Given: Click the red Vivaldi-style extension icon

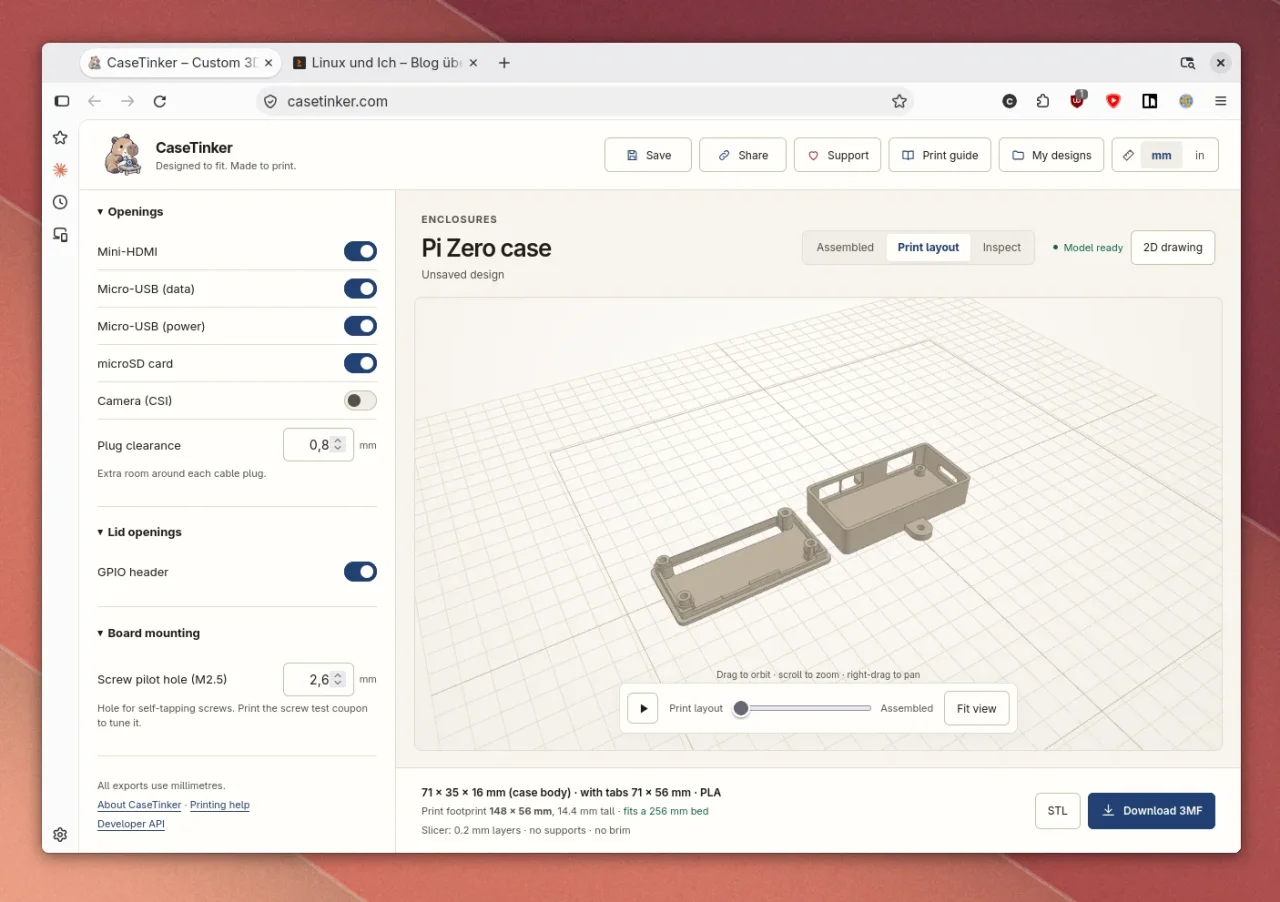Looking at the screenshot, I should coord(1113,101).
